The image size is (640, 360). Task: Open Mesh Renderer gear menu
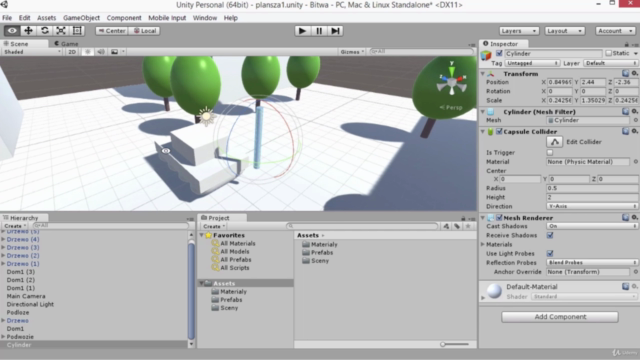point(635,218)
